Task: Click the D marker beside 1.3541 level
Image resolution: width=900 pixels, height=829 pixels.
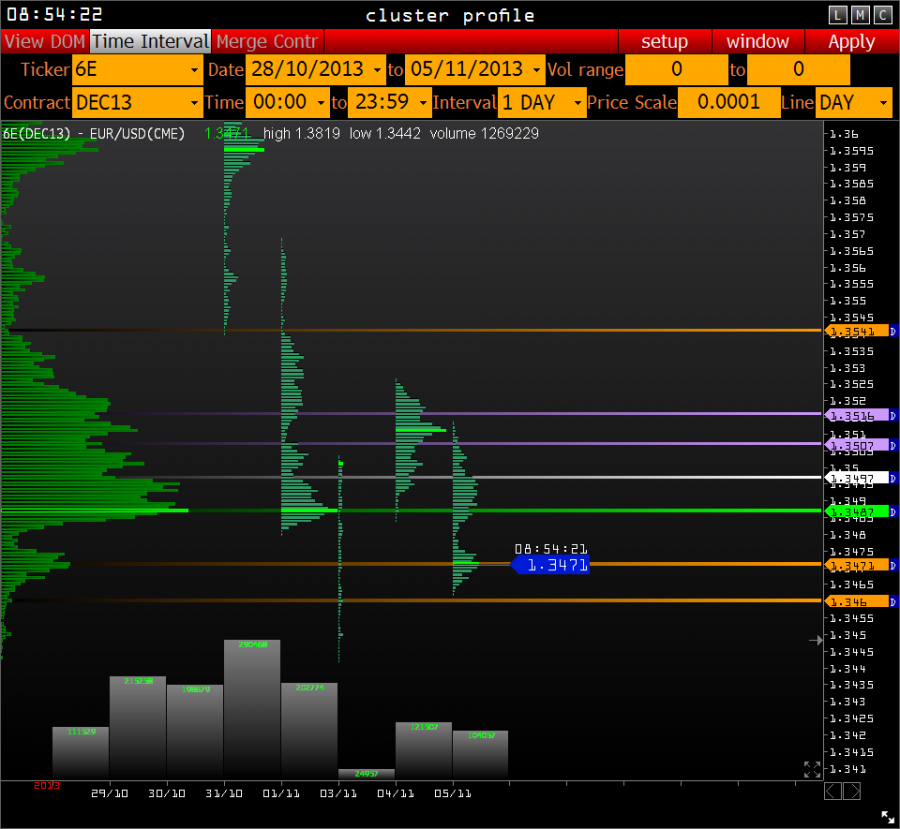Action: [x=894, y=330]
